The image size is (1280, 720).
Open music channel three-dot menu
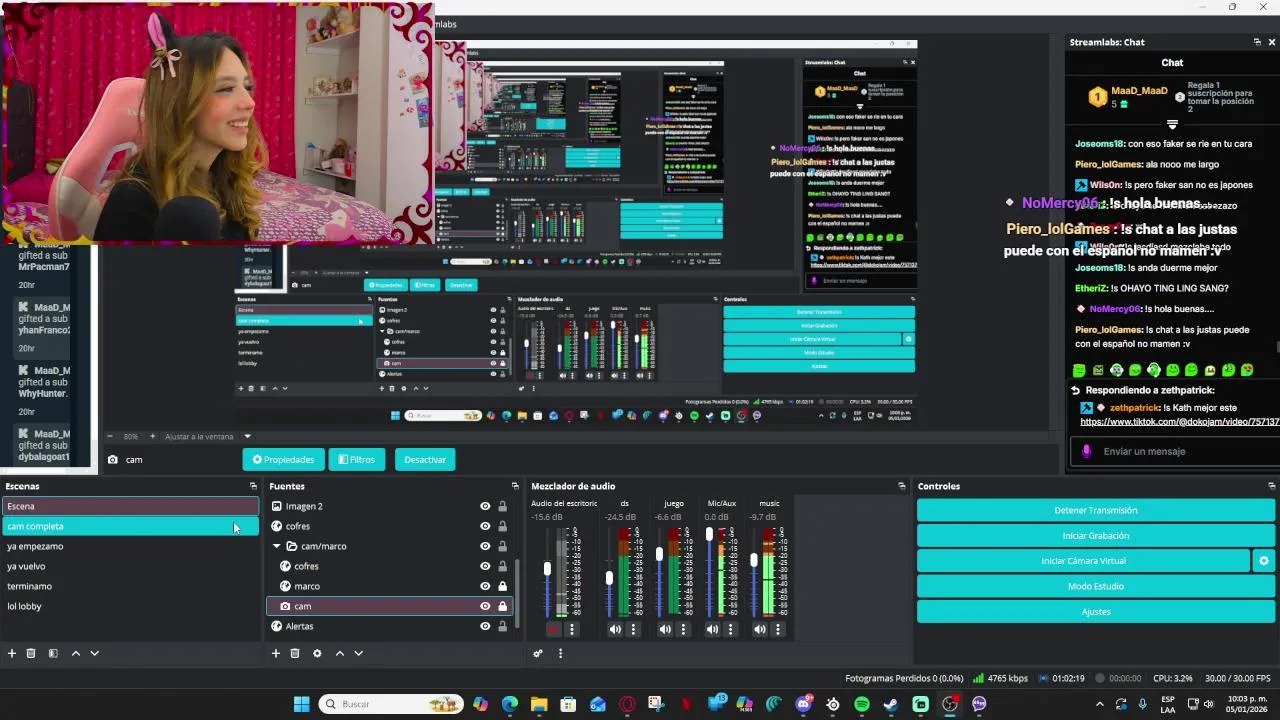(x=777, y=629)
